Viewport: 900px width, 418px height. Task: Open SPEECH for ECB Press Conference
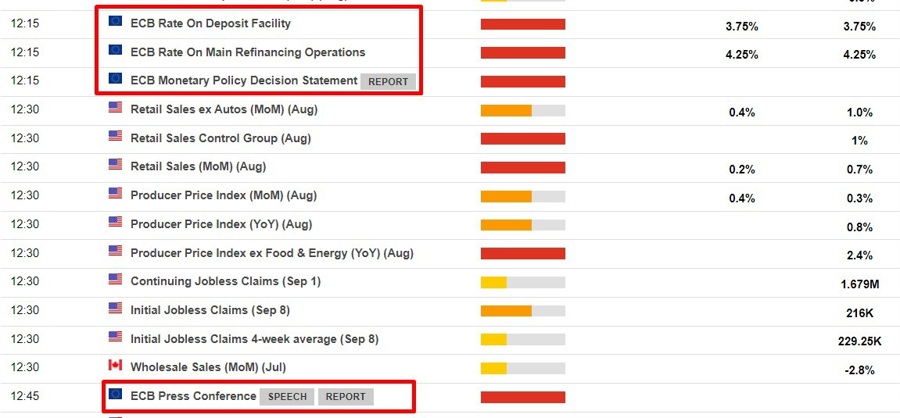(x=288, y=396)
